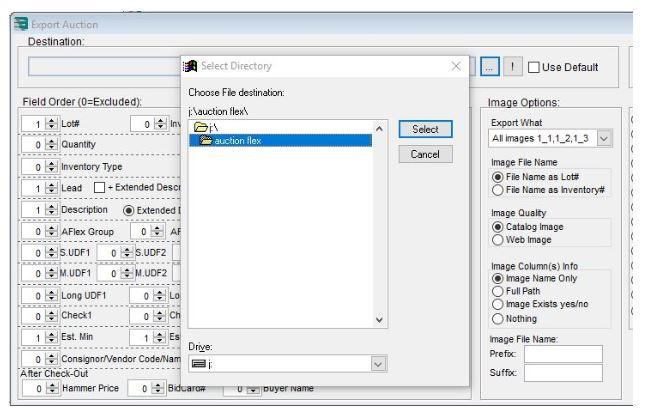647x420 pixels.
Task: Adjust the Bidcard# order spinner
Action: [x=158, y=388]
